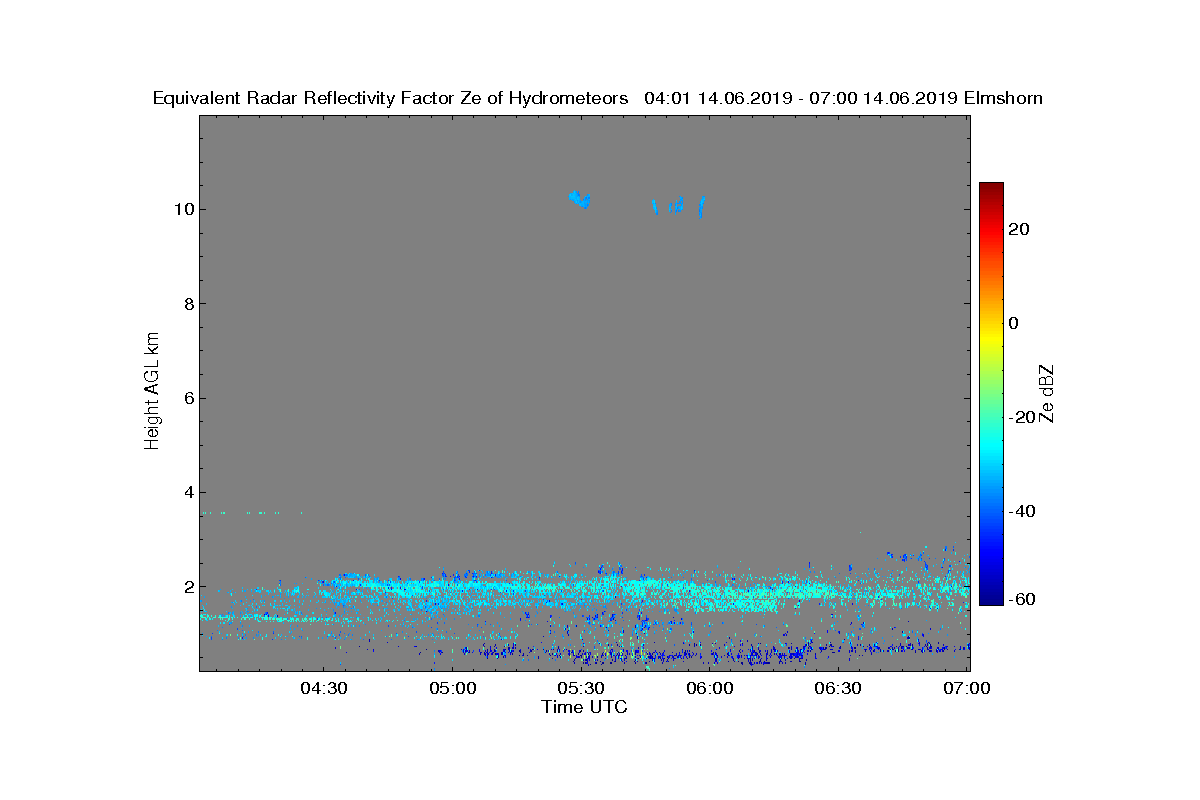Click the 'Height AGL km' axis label
The image size is (1200, 800).
coord(152,392)
